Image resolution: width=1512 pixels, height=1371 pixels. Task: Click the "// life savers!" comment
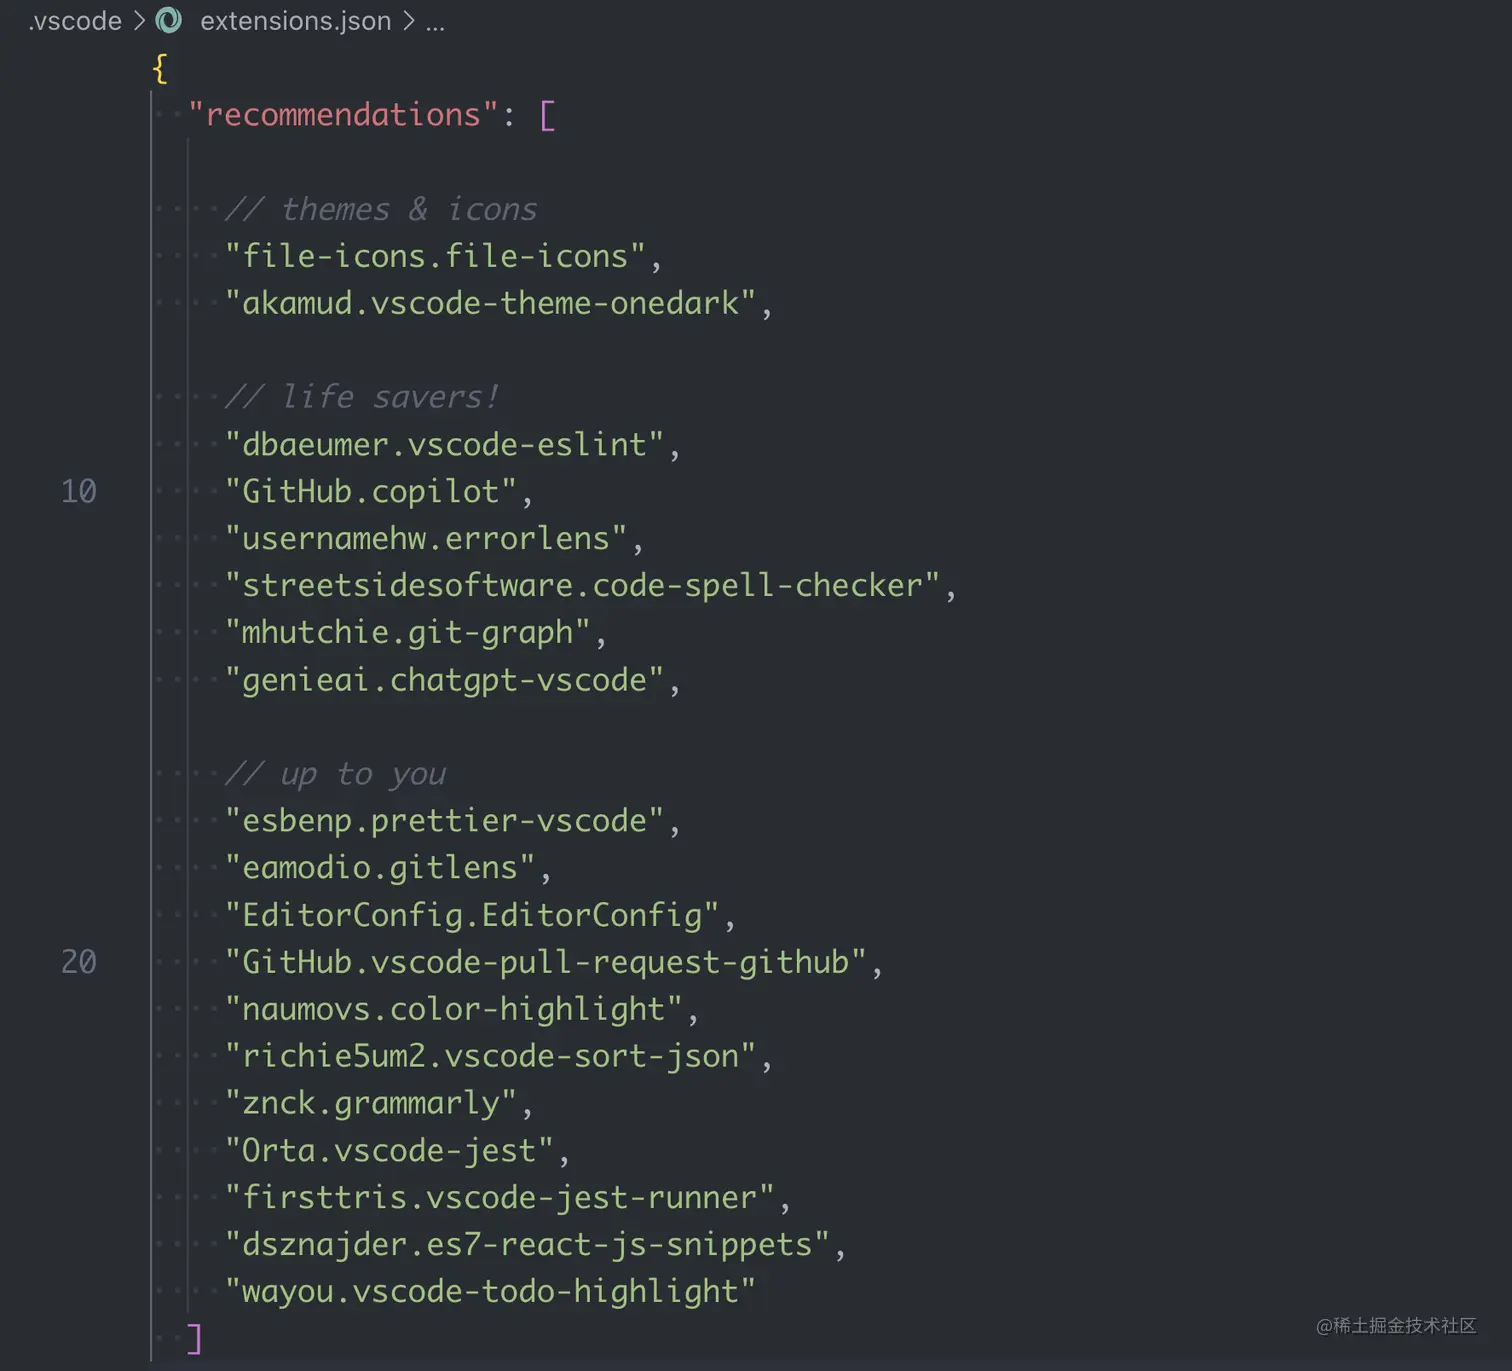coord(361,397)
